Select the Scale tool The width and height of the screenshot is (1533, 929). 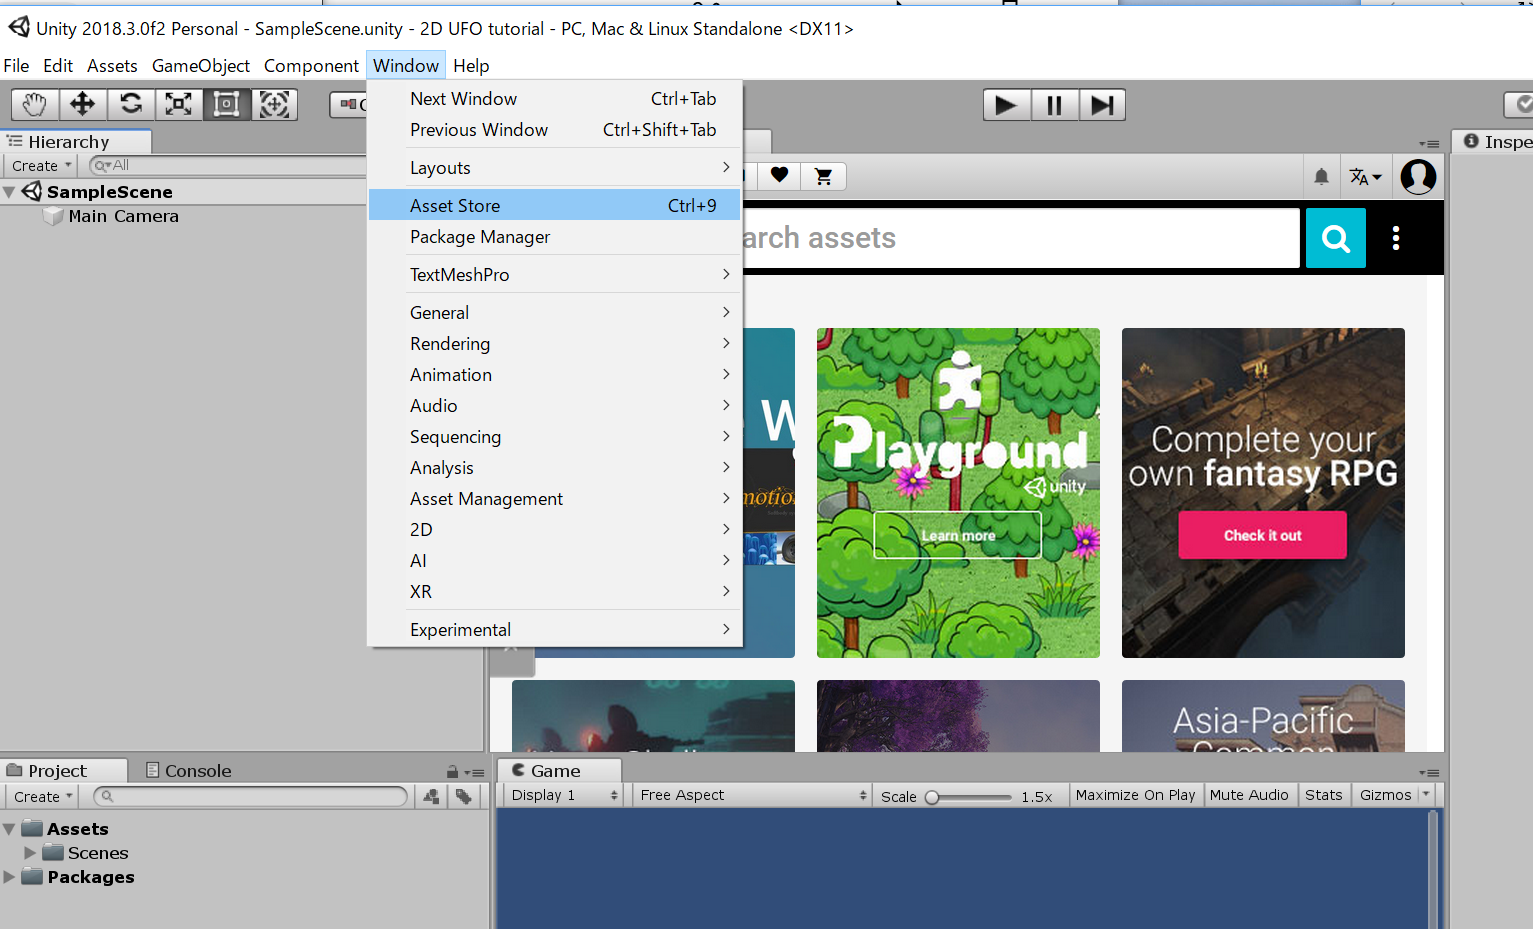pyautogui.click(x=179, y=104)
